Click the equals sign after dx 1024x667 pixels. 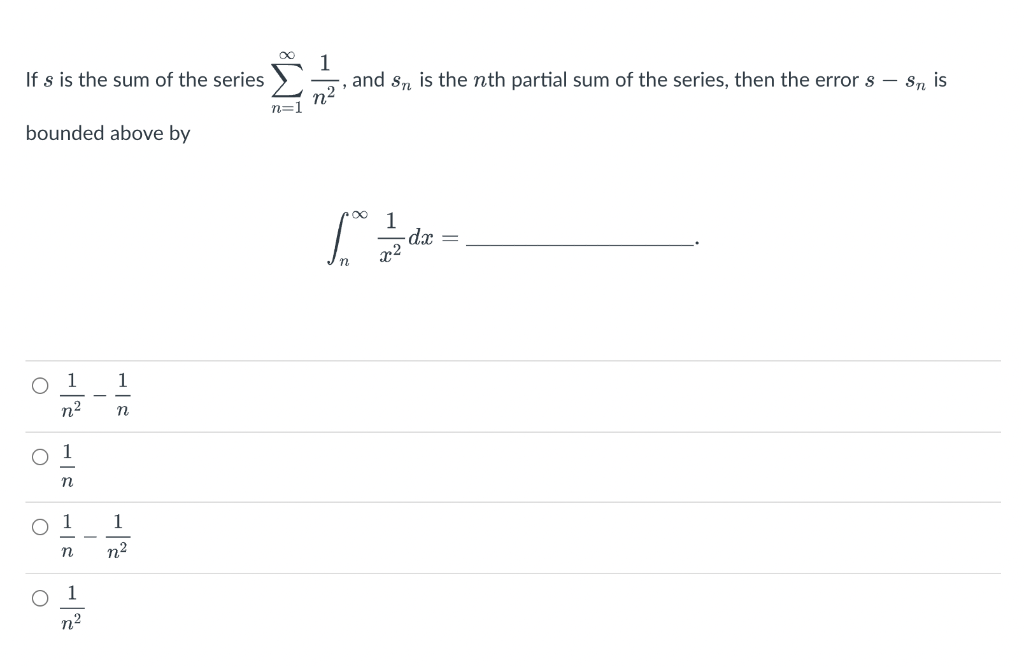pos(449,239)
